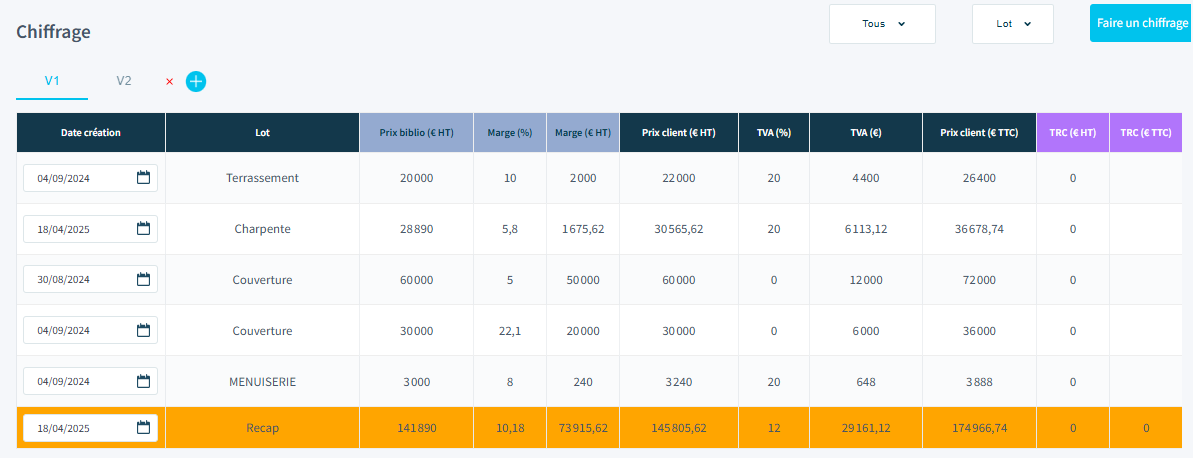This screenshot has height=458, width=1193.
Task: Select the MENUISERIE lot cell
Action: tap(262, 381)
